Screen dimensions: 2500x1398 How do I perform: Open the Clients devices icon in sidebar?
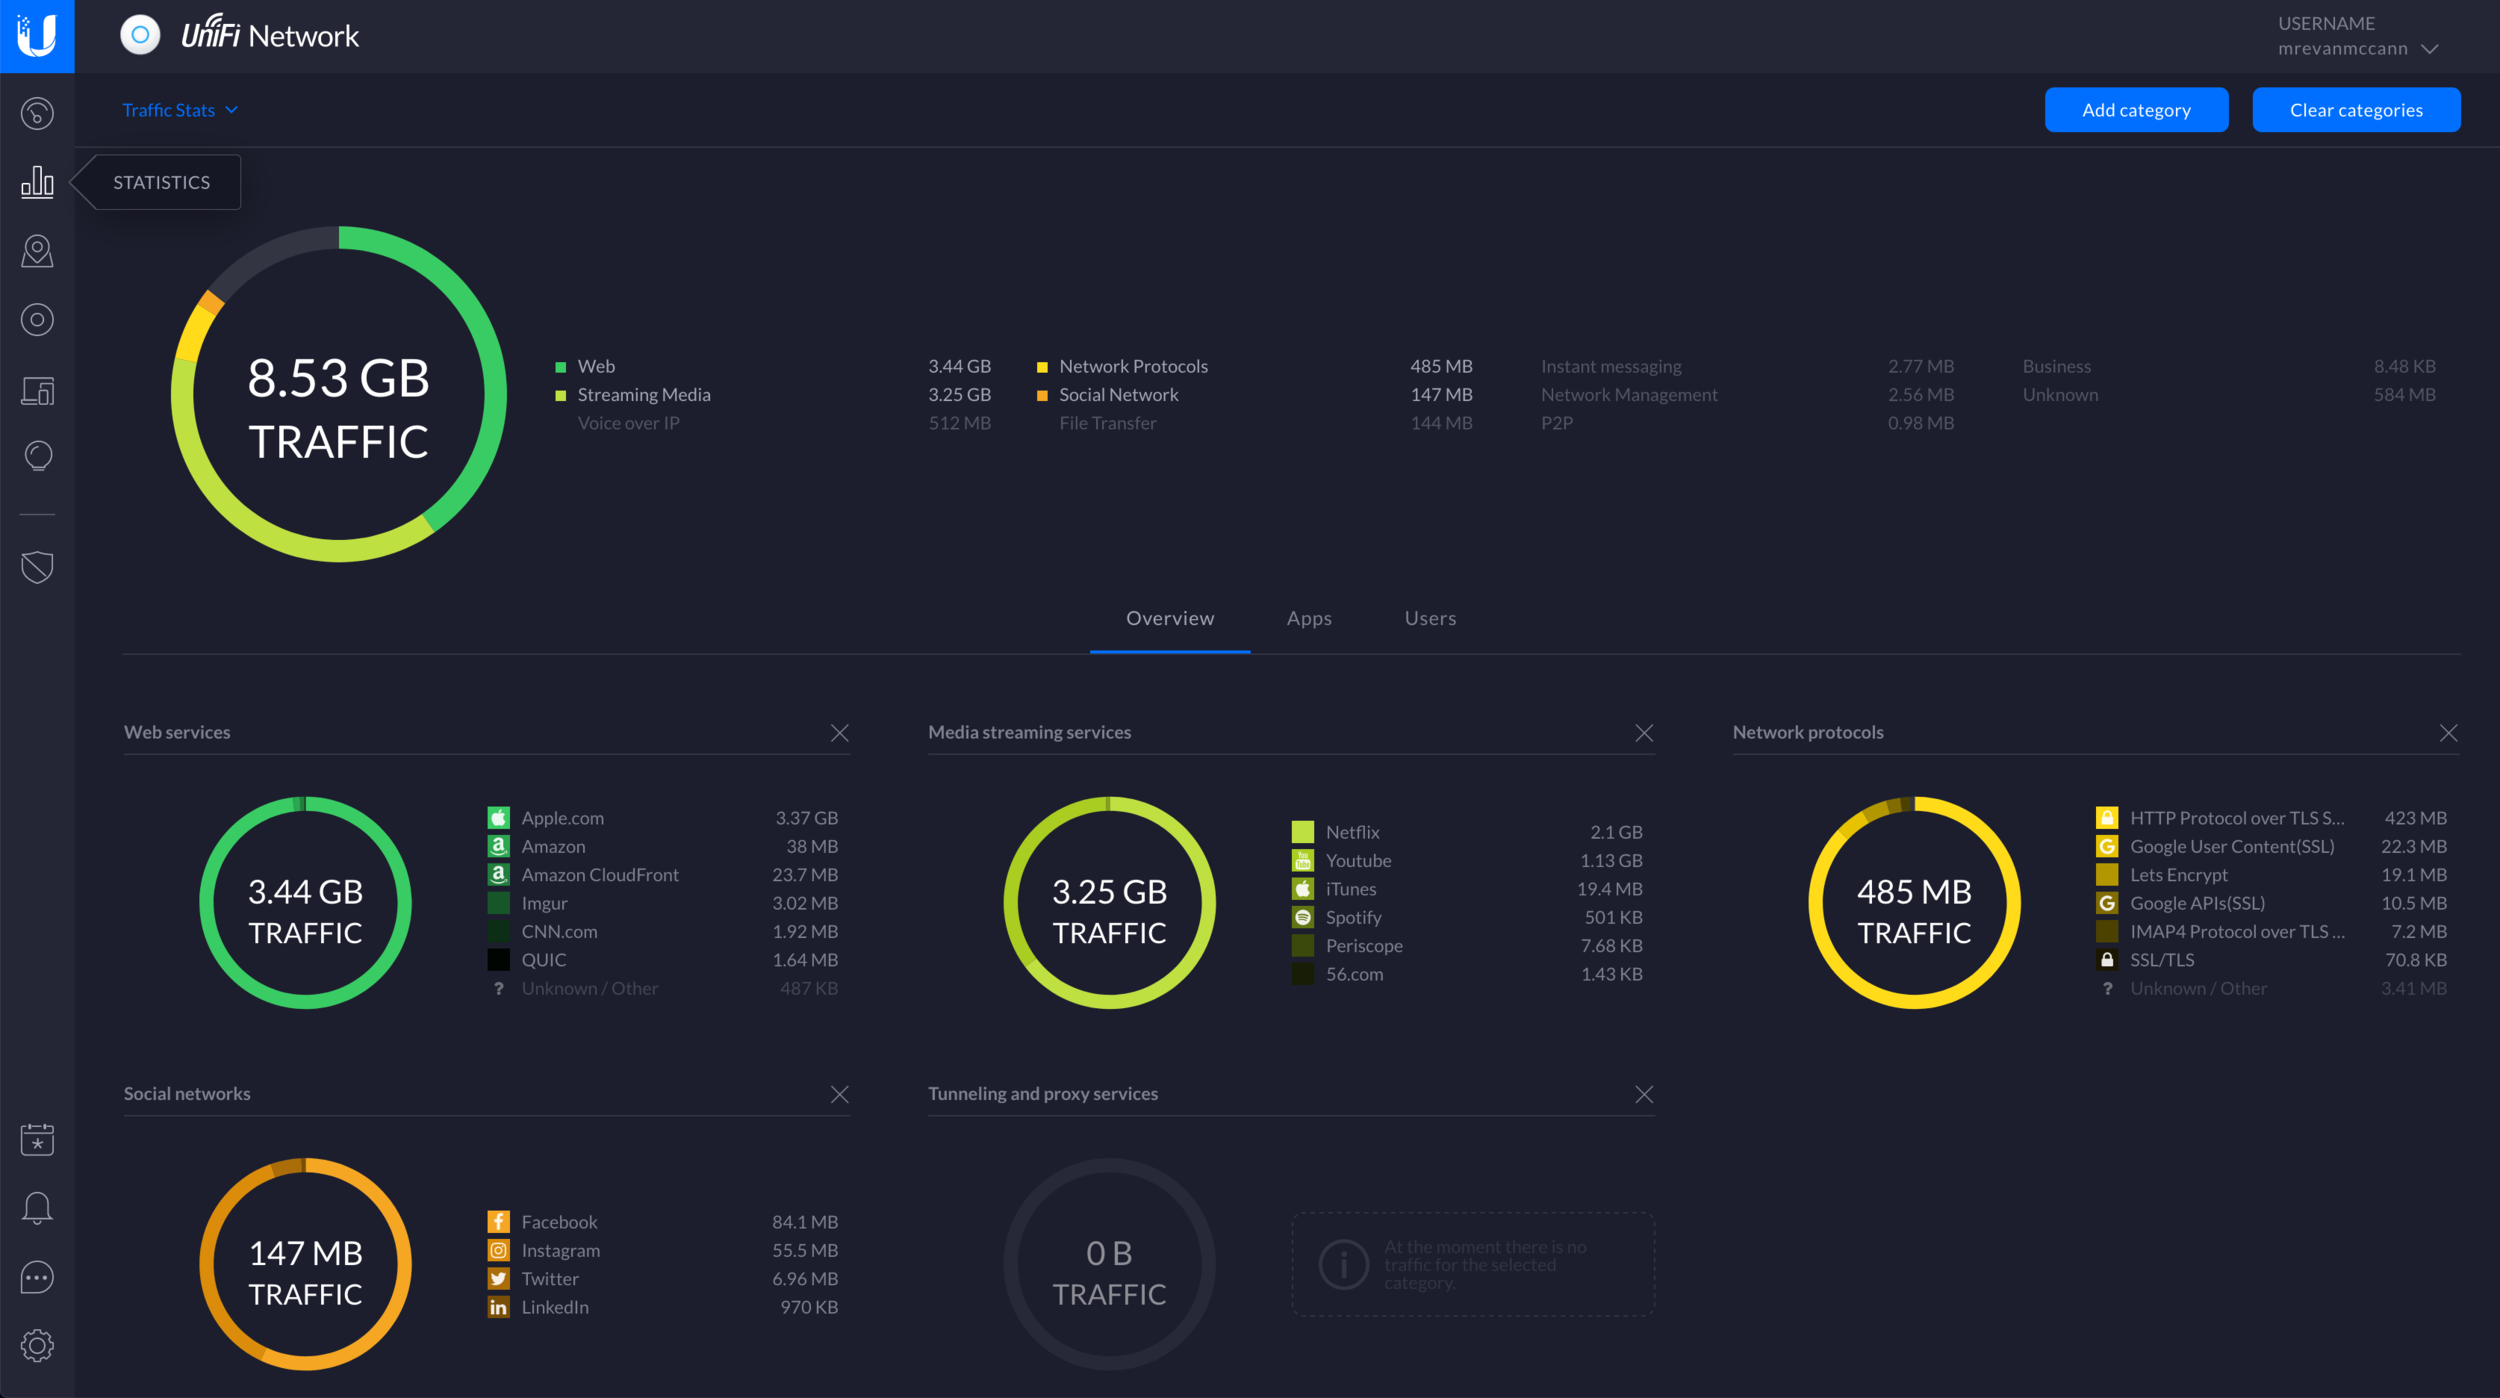pos(37,390)
